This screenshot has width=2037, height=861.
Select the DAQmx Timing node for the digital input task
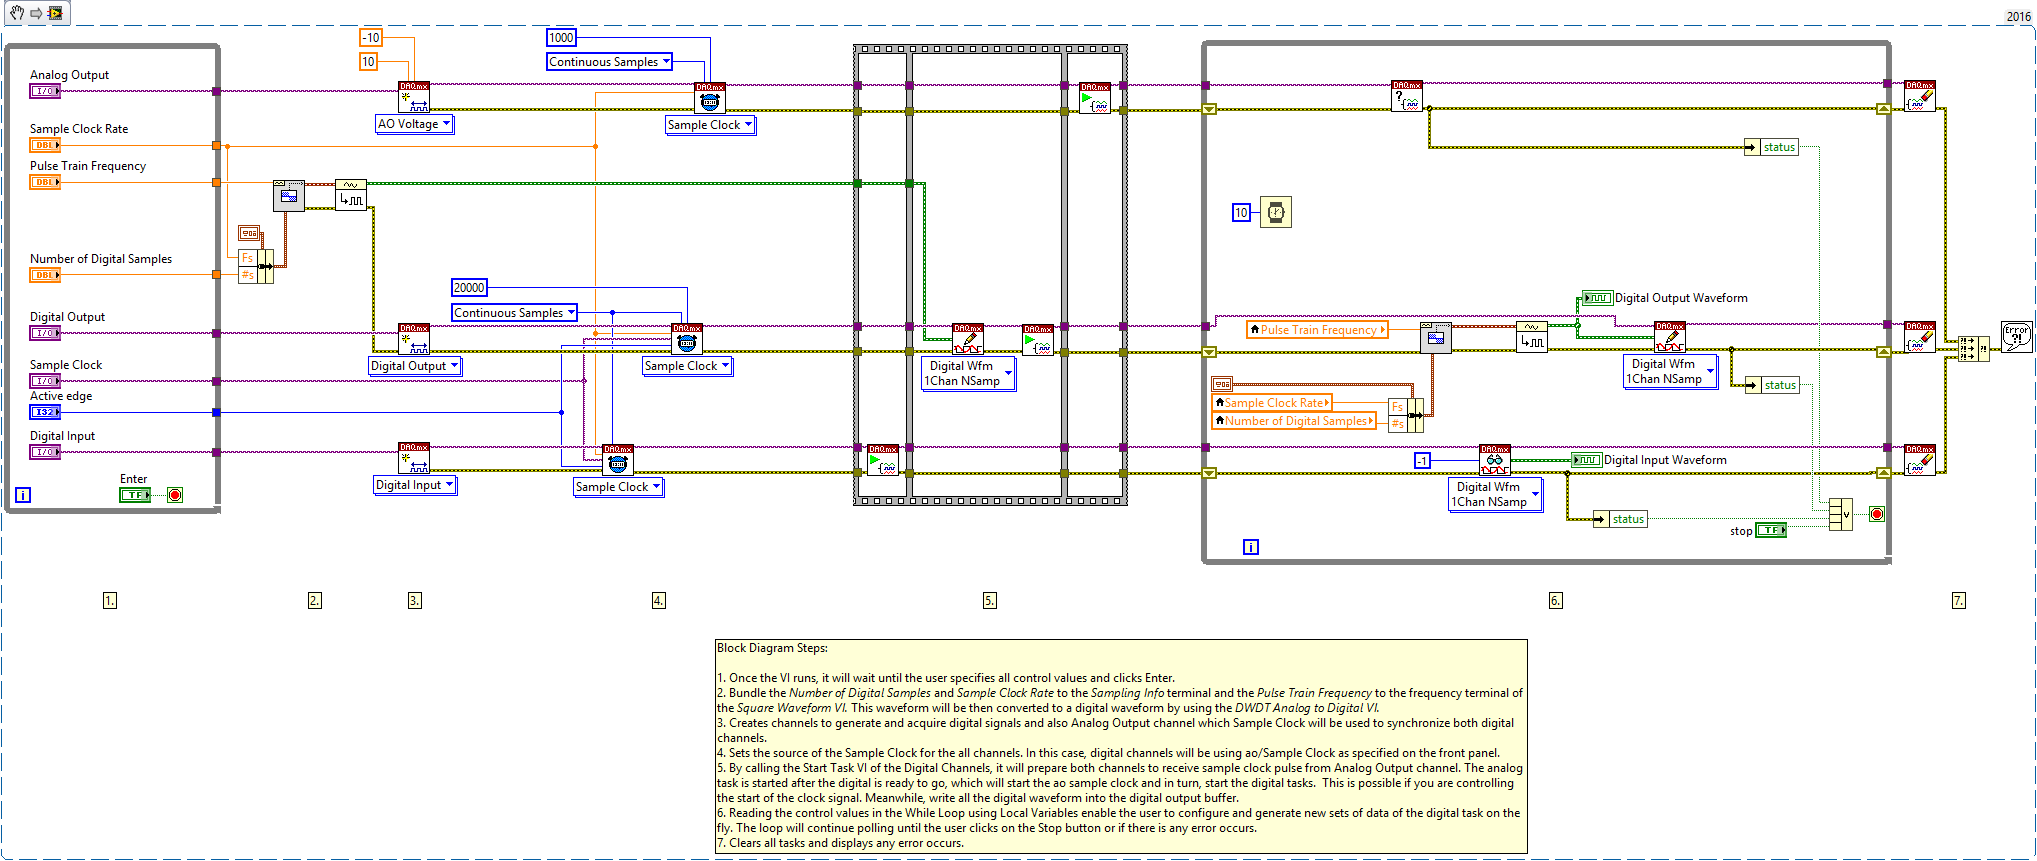pyautogui.click(x=618, y=460)
